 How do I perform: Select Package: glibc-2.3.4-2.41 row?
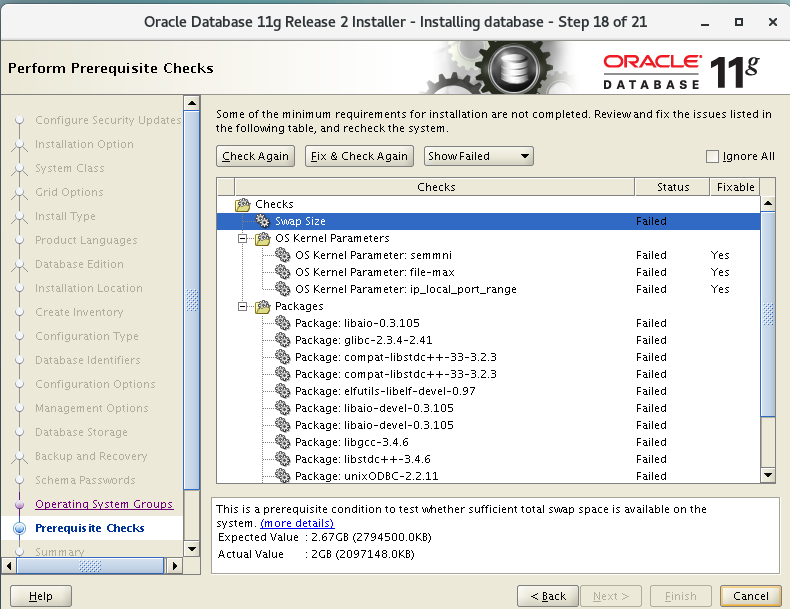488,340
